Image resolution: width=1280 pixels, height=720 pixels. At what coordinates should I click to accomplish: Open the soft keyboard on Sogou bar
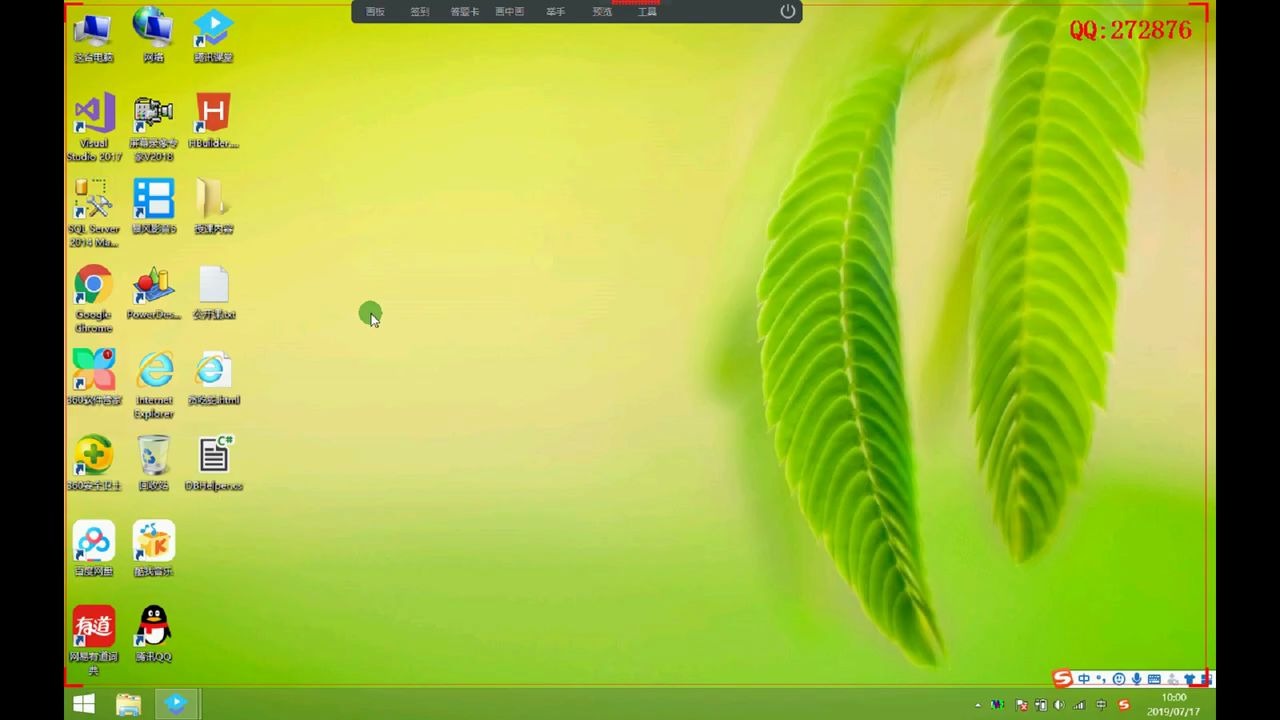click(1154, 679)
